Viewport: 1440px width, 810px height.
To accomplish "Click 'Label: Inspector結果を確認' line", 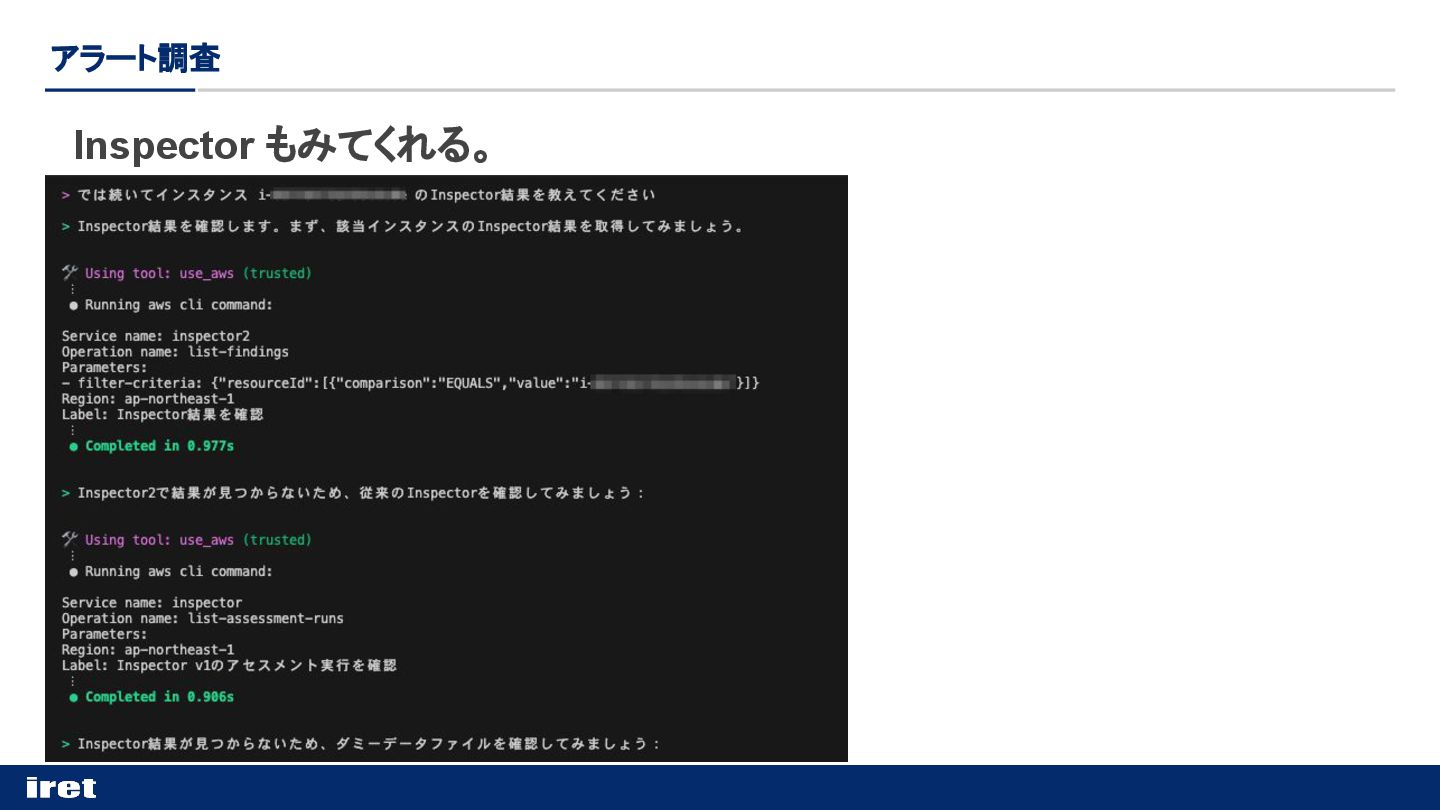I will (162, 414).
